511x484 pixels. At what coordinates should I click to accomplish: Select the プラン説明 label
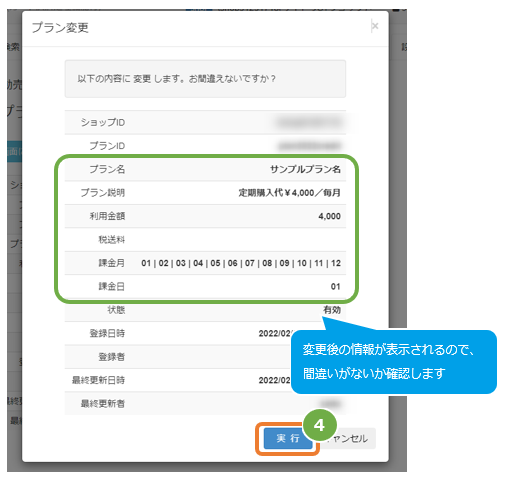[103, 193]
